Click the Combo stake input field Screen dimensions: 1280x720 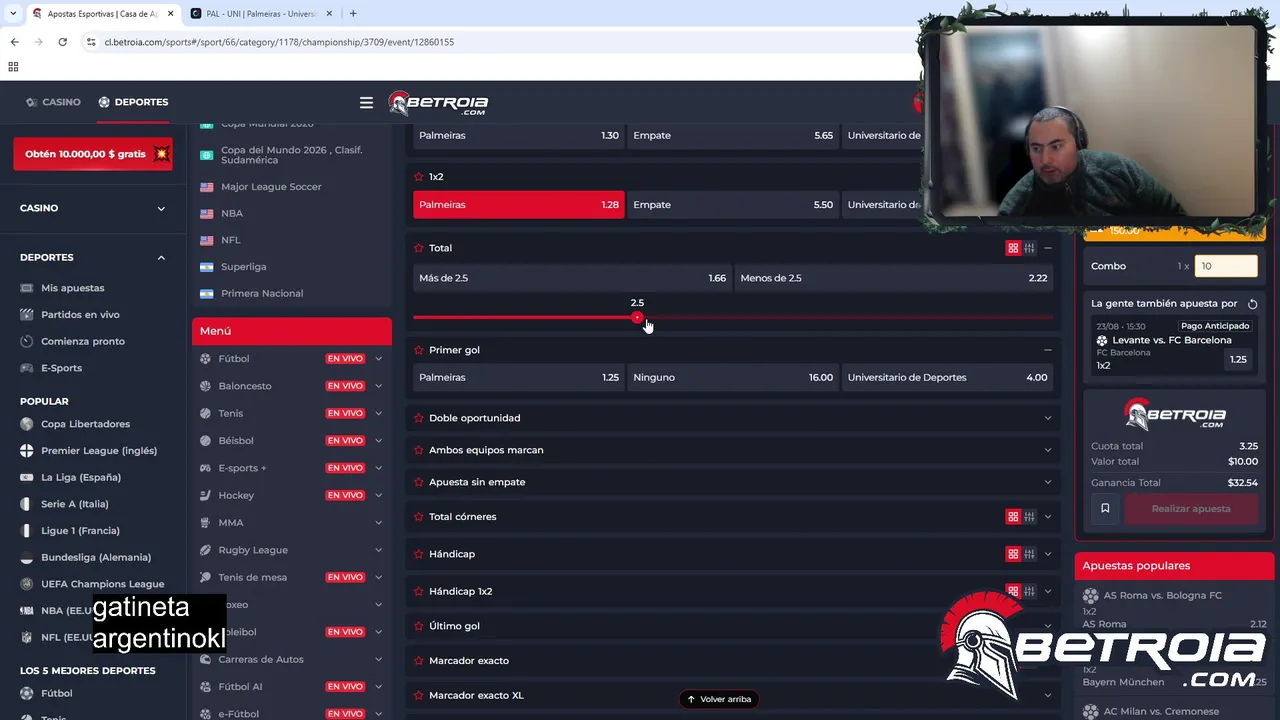[1226, 266]
